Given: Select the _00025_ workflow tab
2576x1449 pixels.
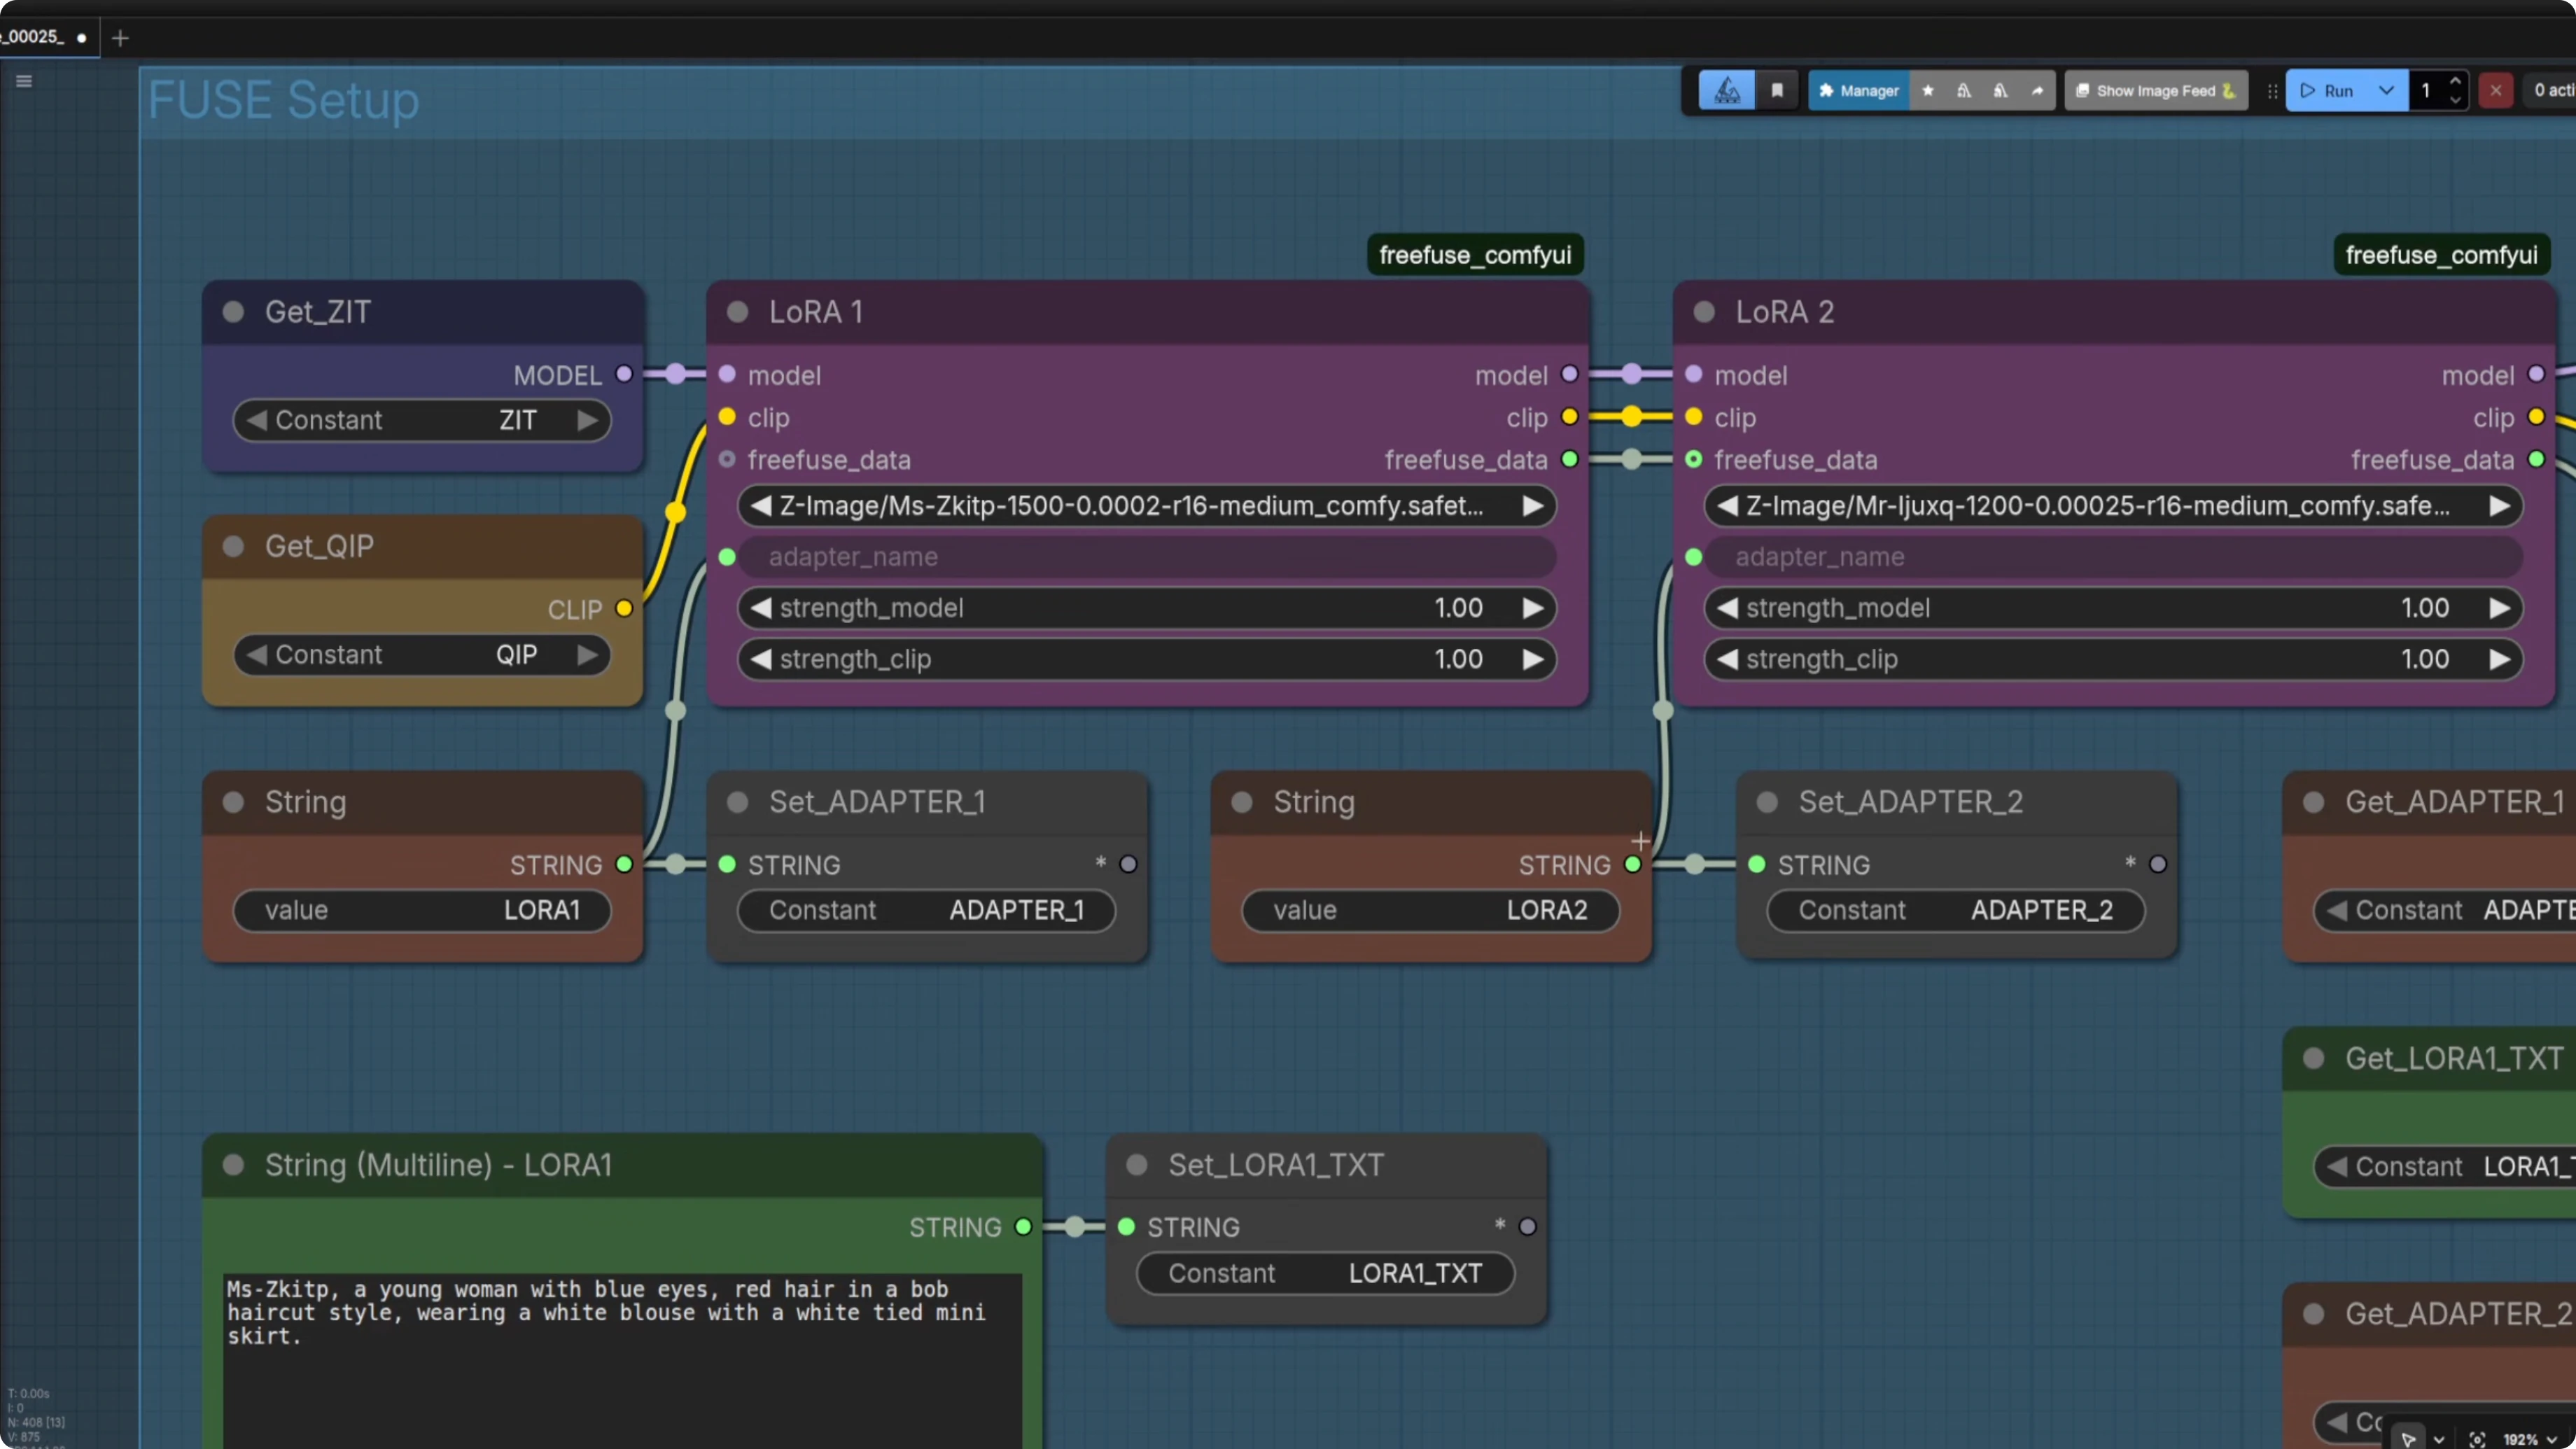Looking at the screenshot, I should pos(36,37).
